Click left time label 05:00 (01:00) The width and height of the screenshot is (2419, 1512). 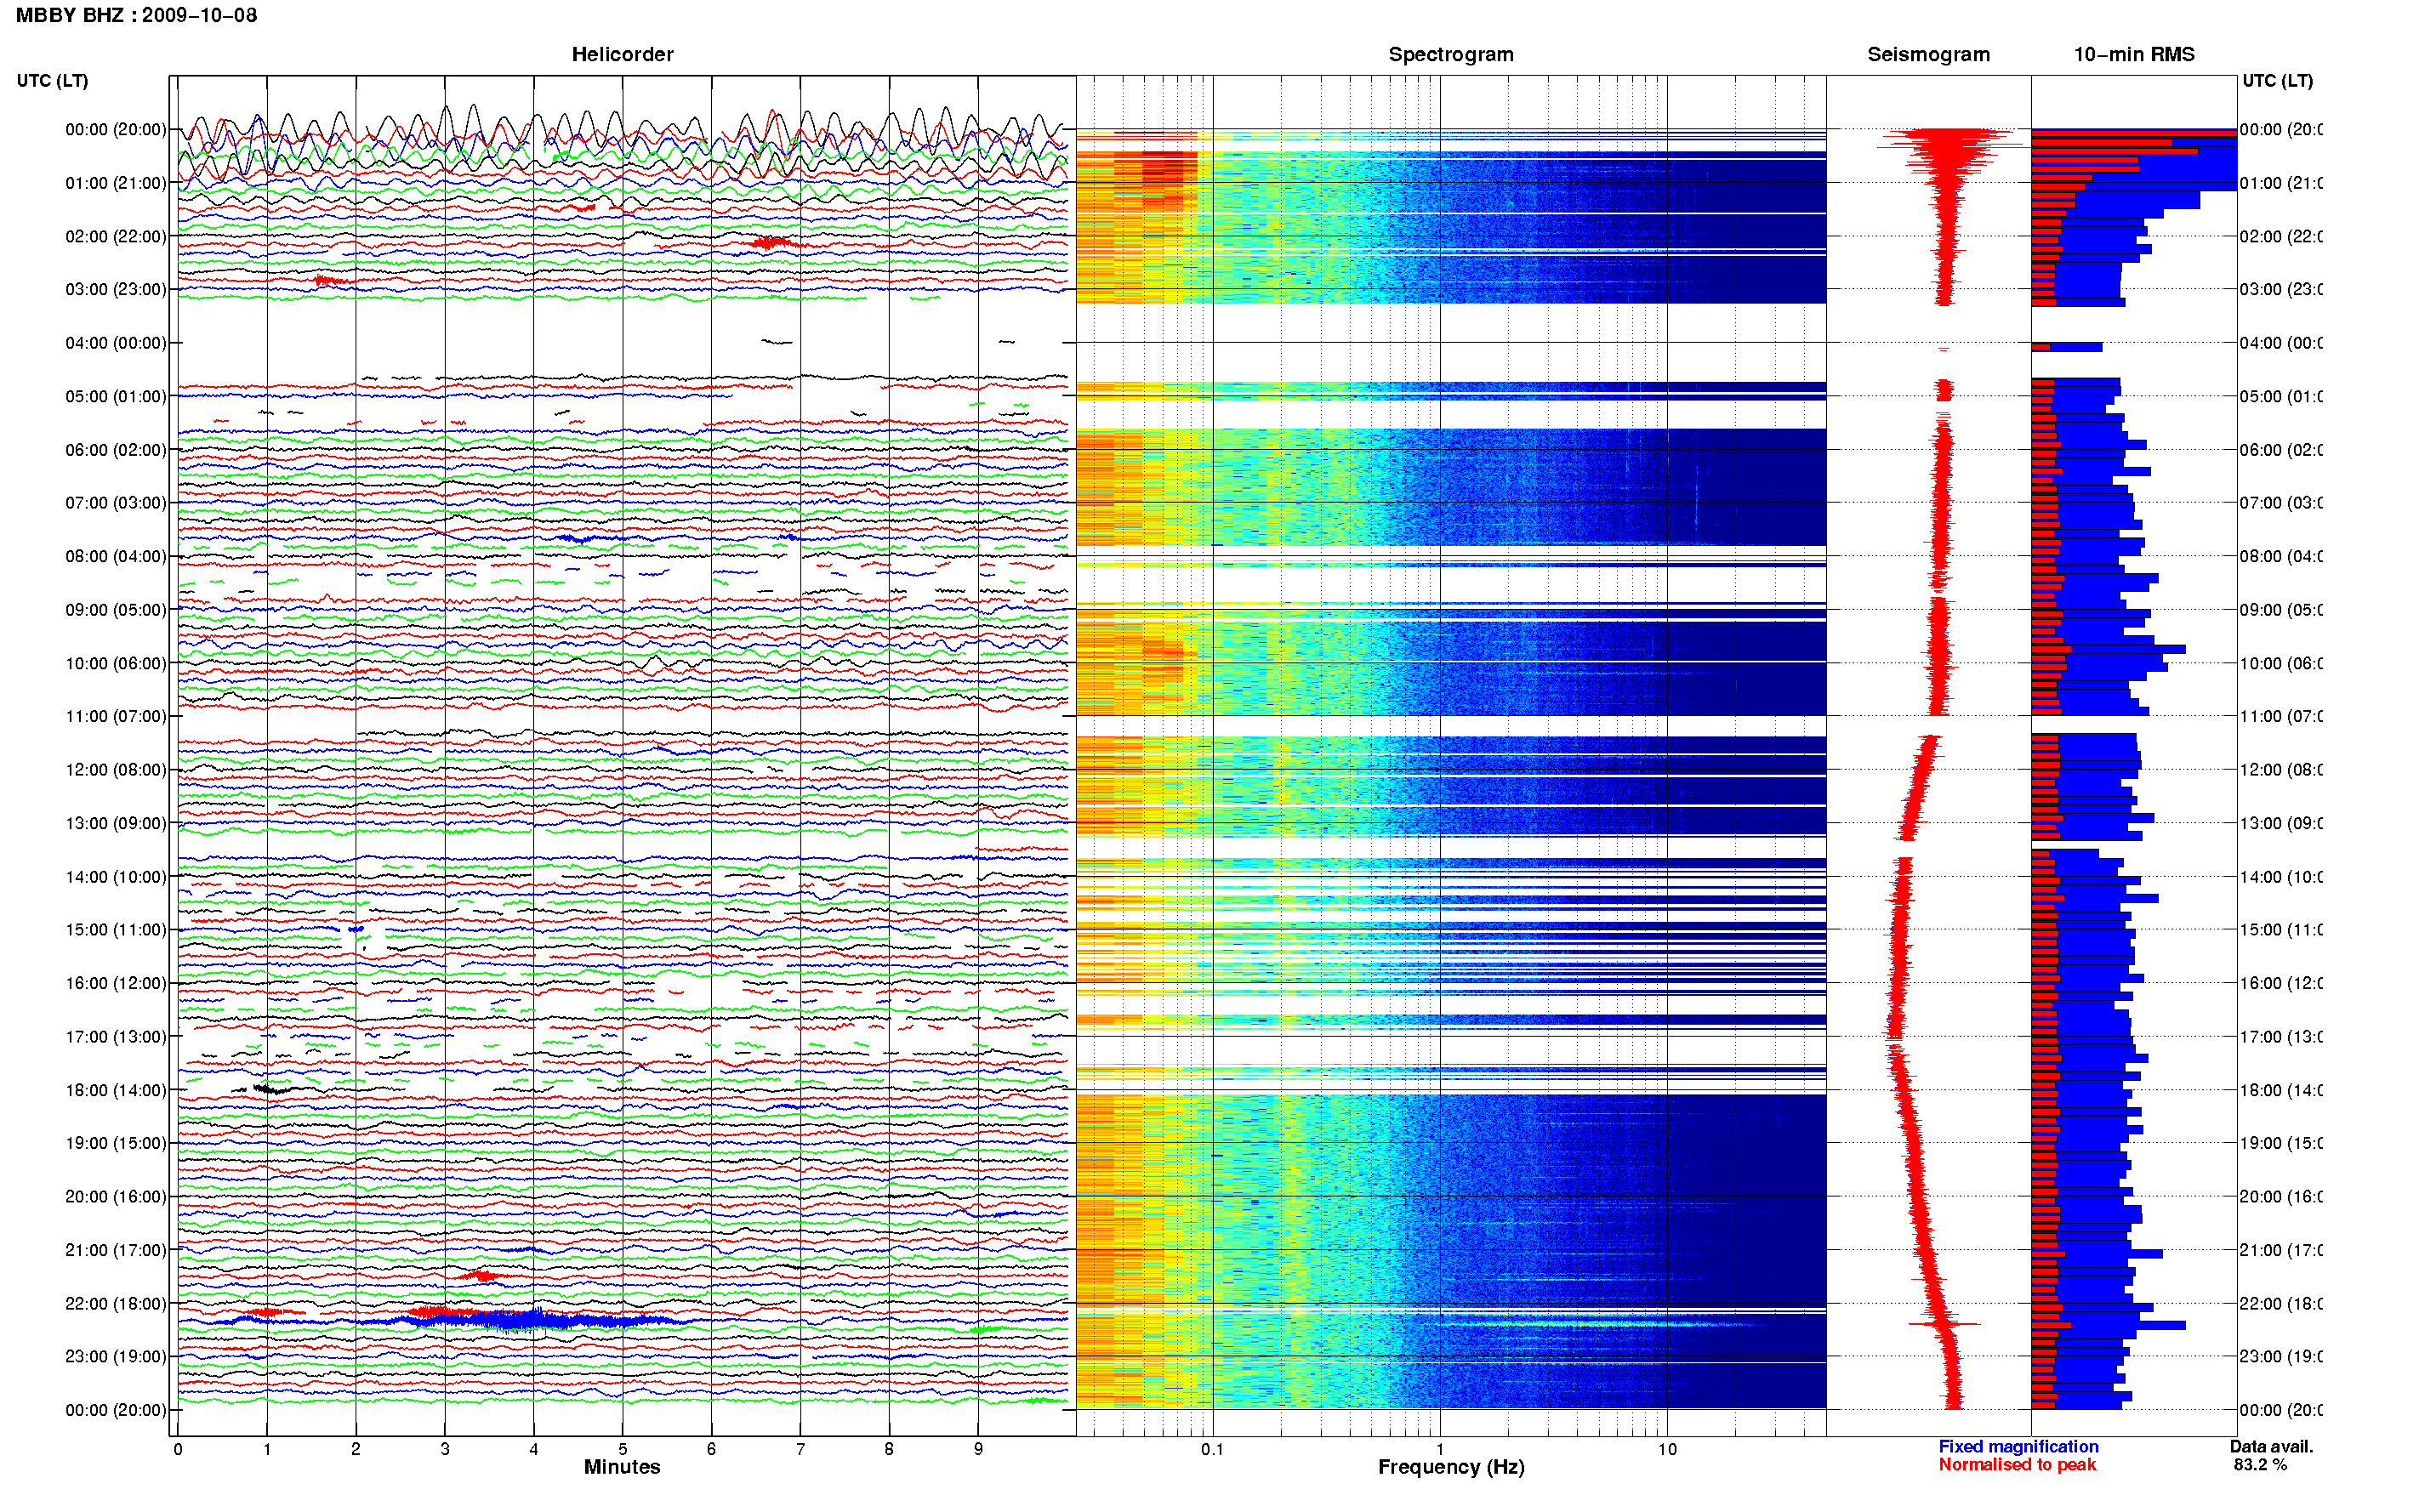point(116,396)
